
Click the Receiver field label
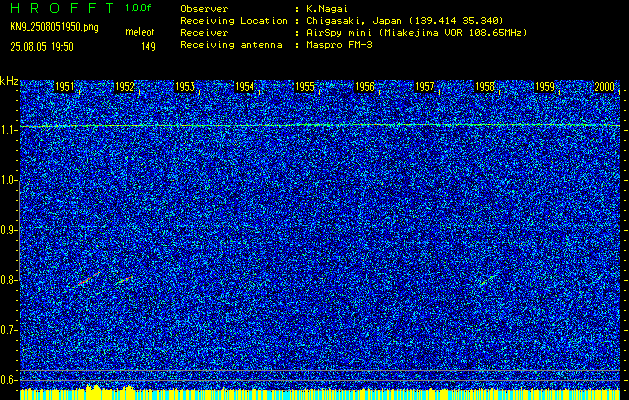pos(204,33)
